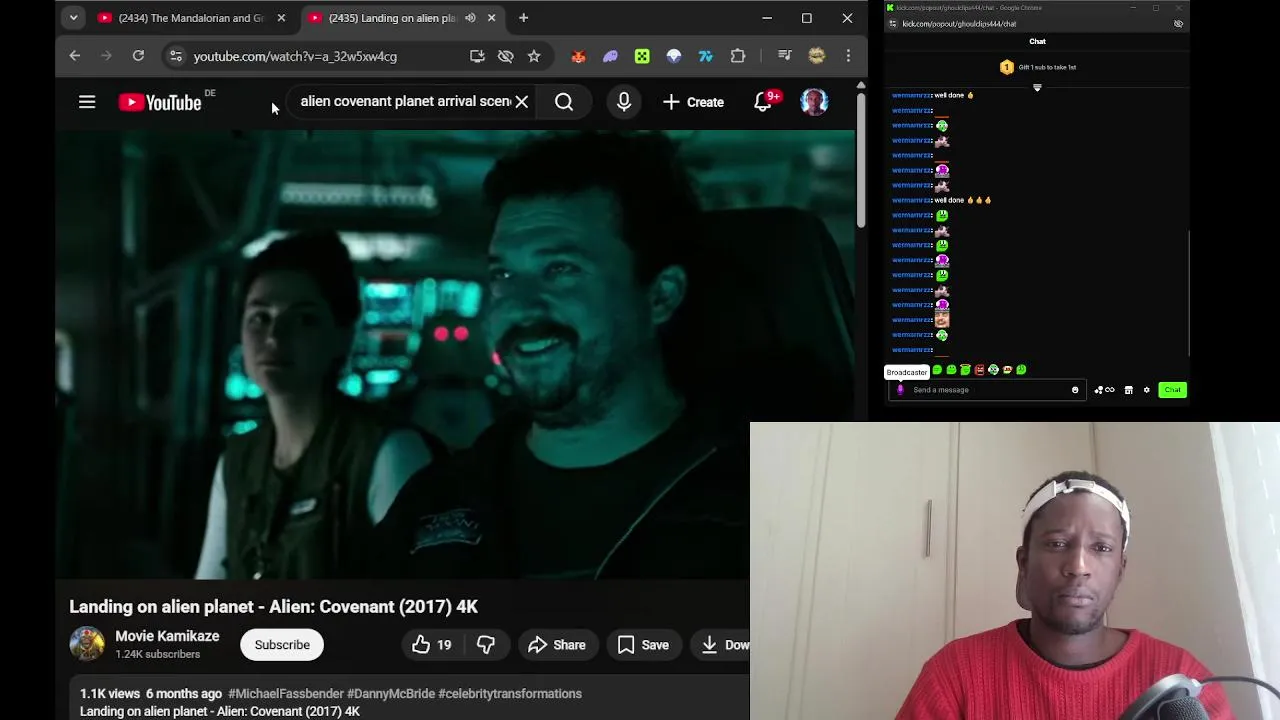The image size is (1280, 720).
Task: Open a new browser tab
Action: [x=523, y=18]
